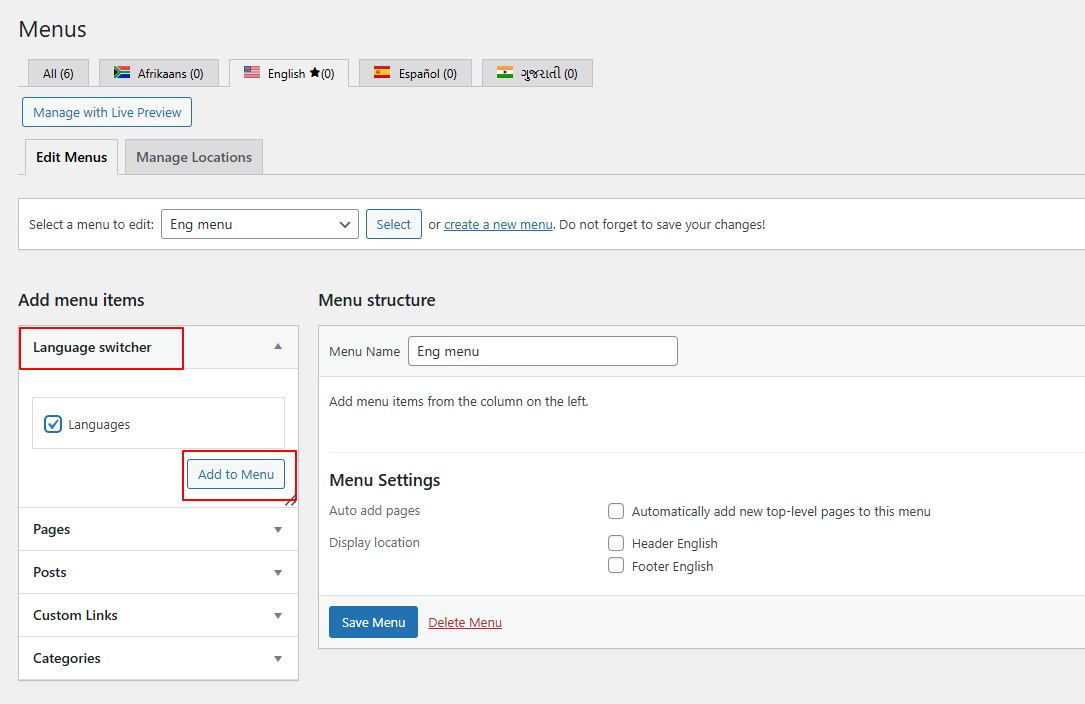Click the Save Menu button
Image resolution: width=1085 pixels, height=704 pixels.
pyautogui.click(x=373, y=622)
